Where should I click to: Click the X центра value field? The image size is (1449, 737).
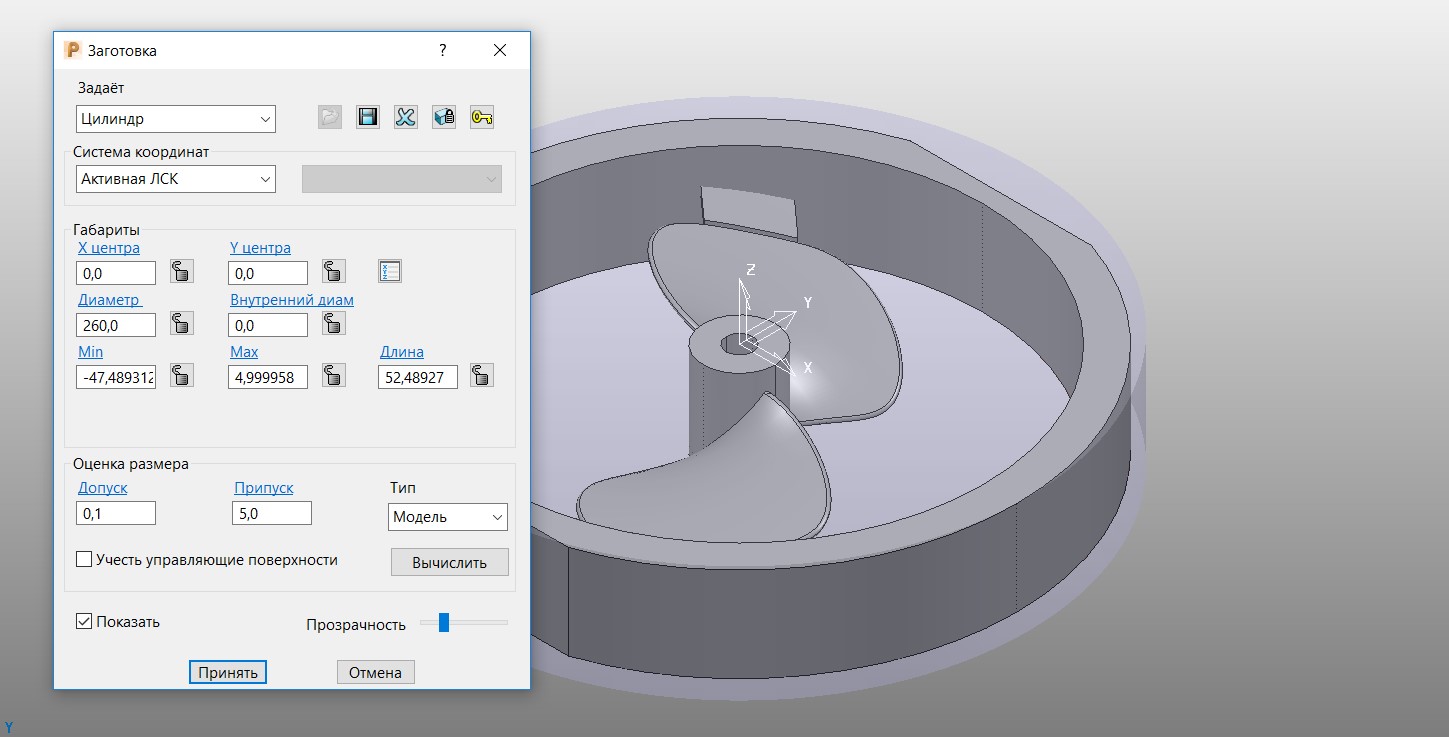116,273
